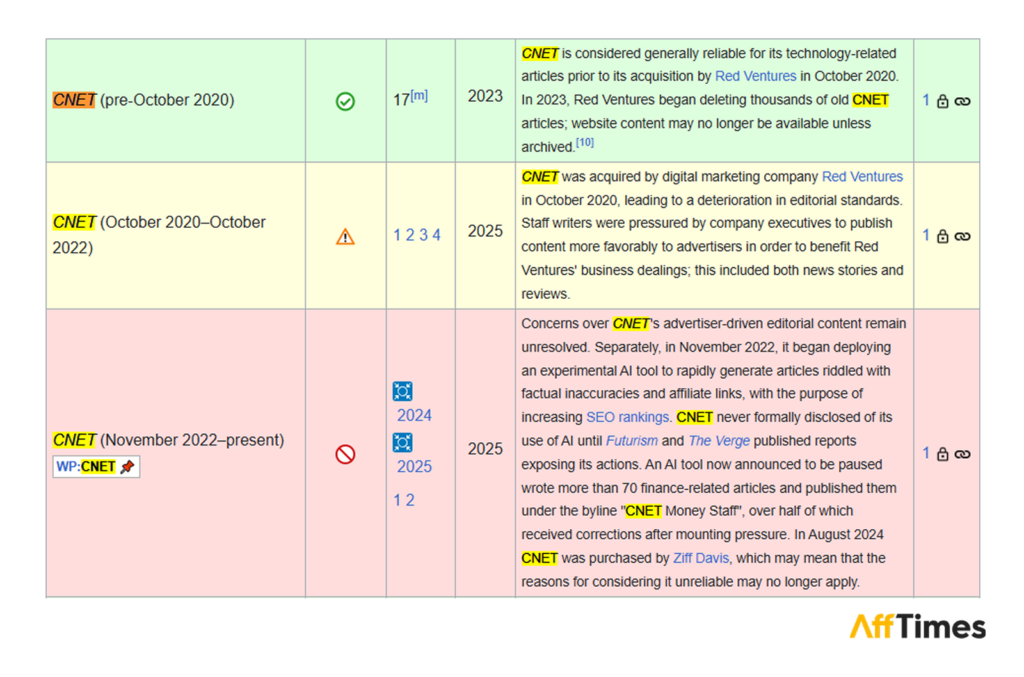This screenshot has height=677, width=1024.
Task: Open discussion link 2 in the October 2020–October 2022 row
Action: point(409,235)
